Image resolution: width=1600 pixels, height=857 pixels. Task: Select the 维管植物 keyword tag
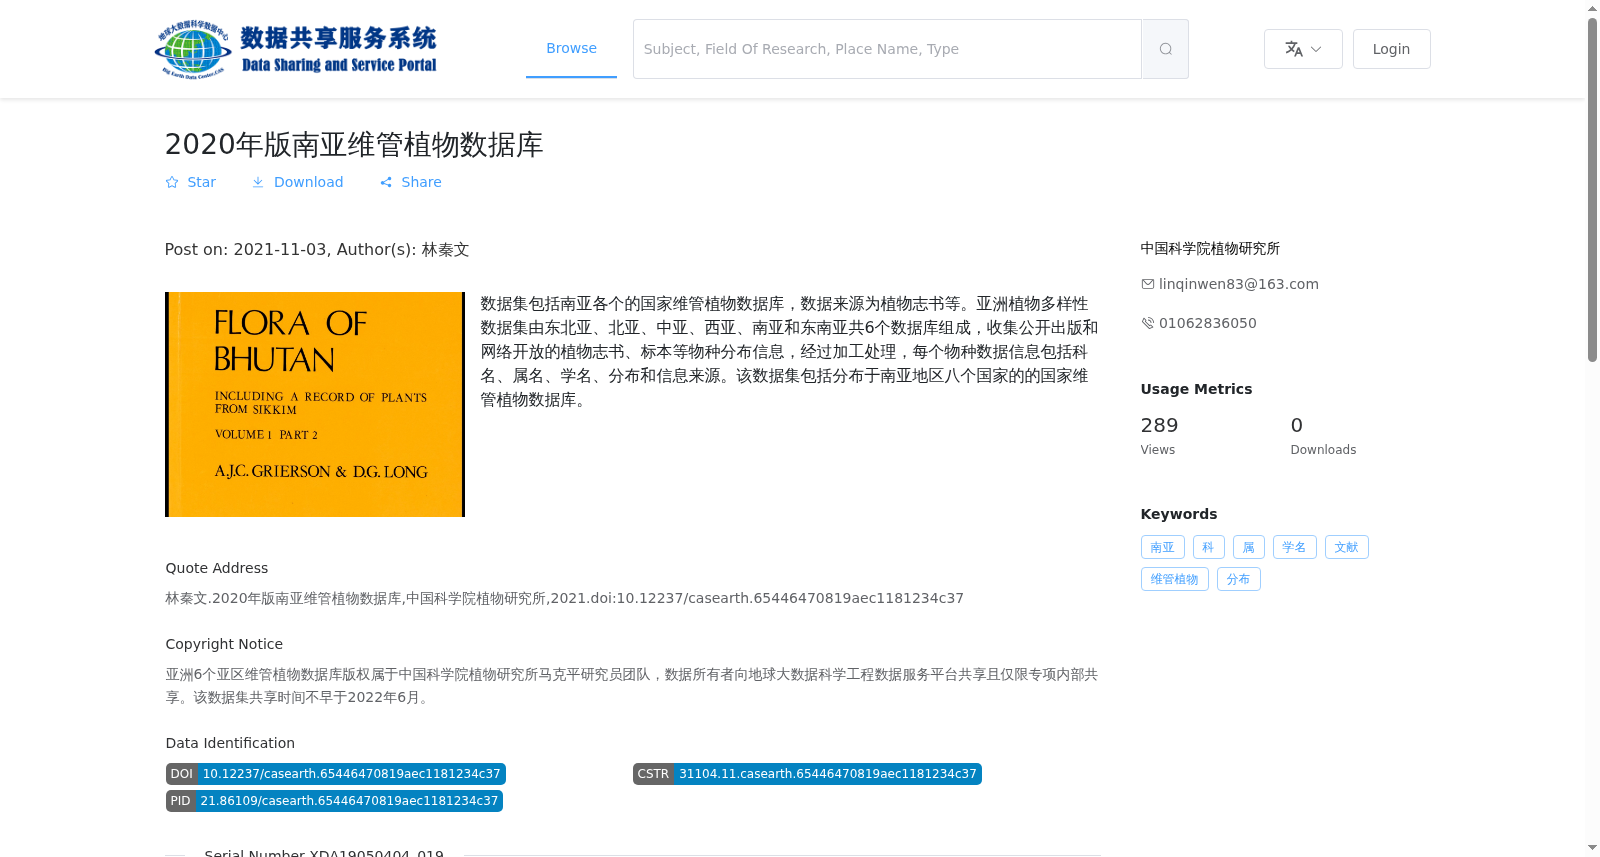click(x=1174, y=579)
